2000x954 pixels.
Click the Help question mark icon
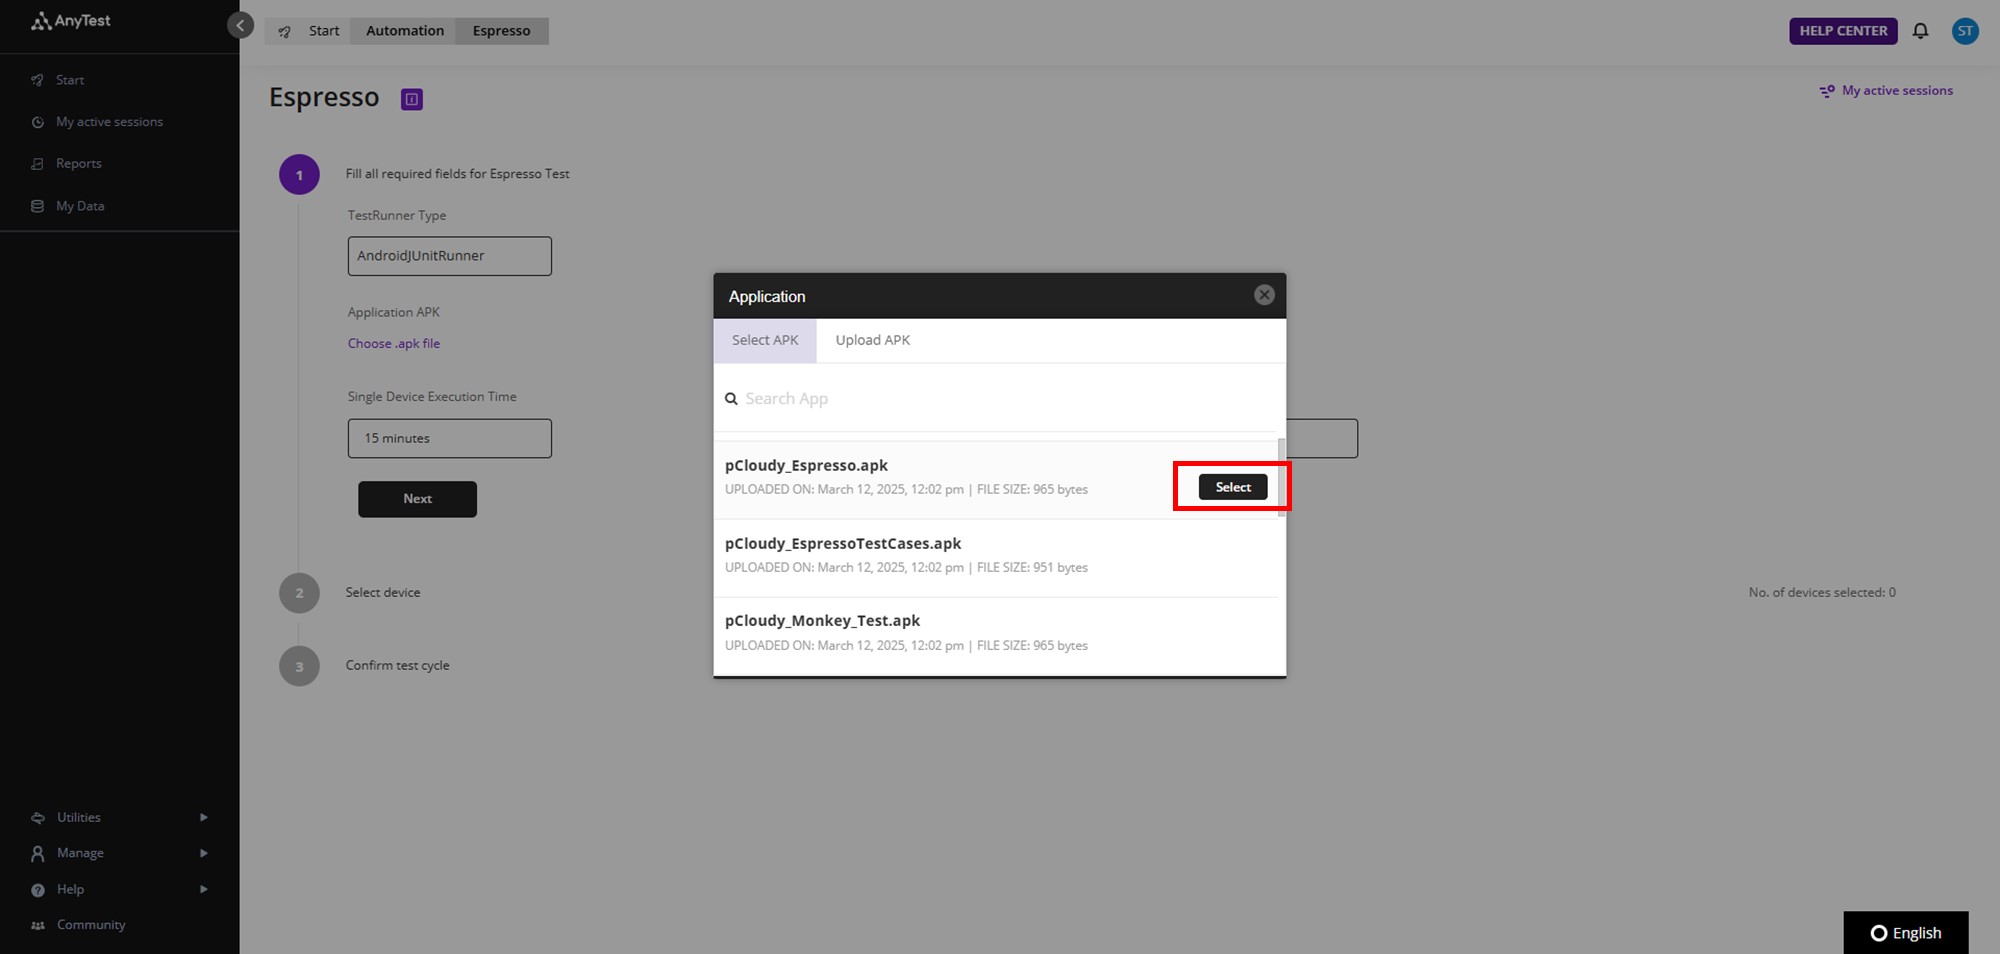[38, 890]
